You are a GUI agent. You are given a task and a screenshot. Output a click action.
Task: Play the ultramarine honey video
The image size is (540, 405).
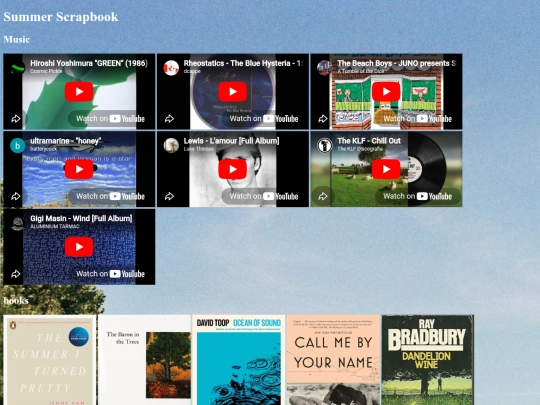79,169
